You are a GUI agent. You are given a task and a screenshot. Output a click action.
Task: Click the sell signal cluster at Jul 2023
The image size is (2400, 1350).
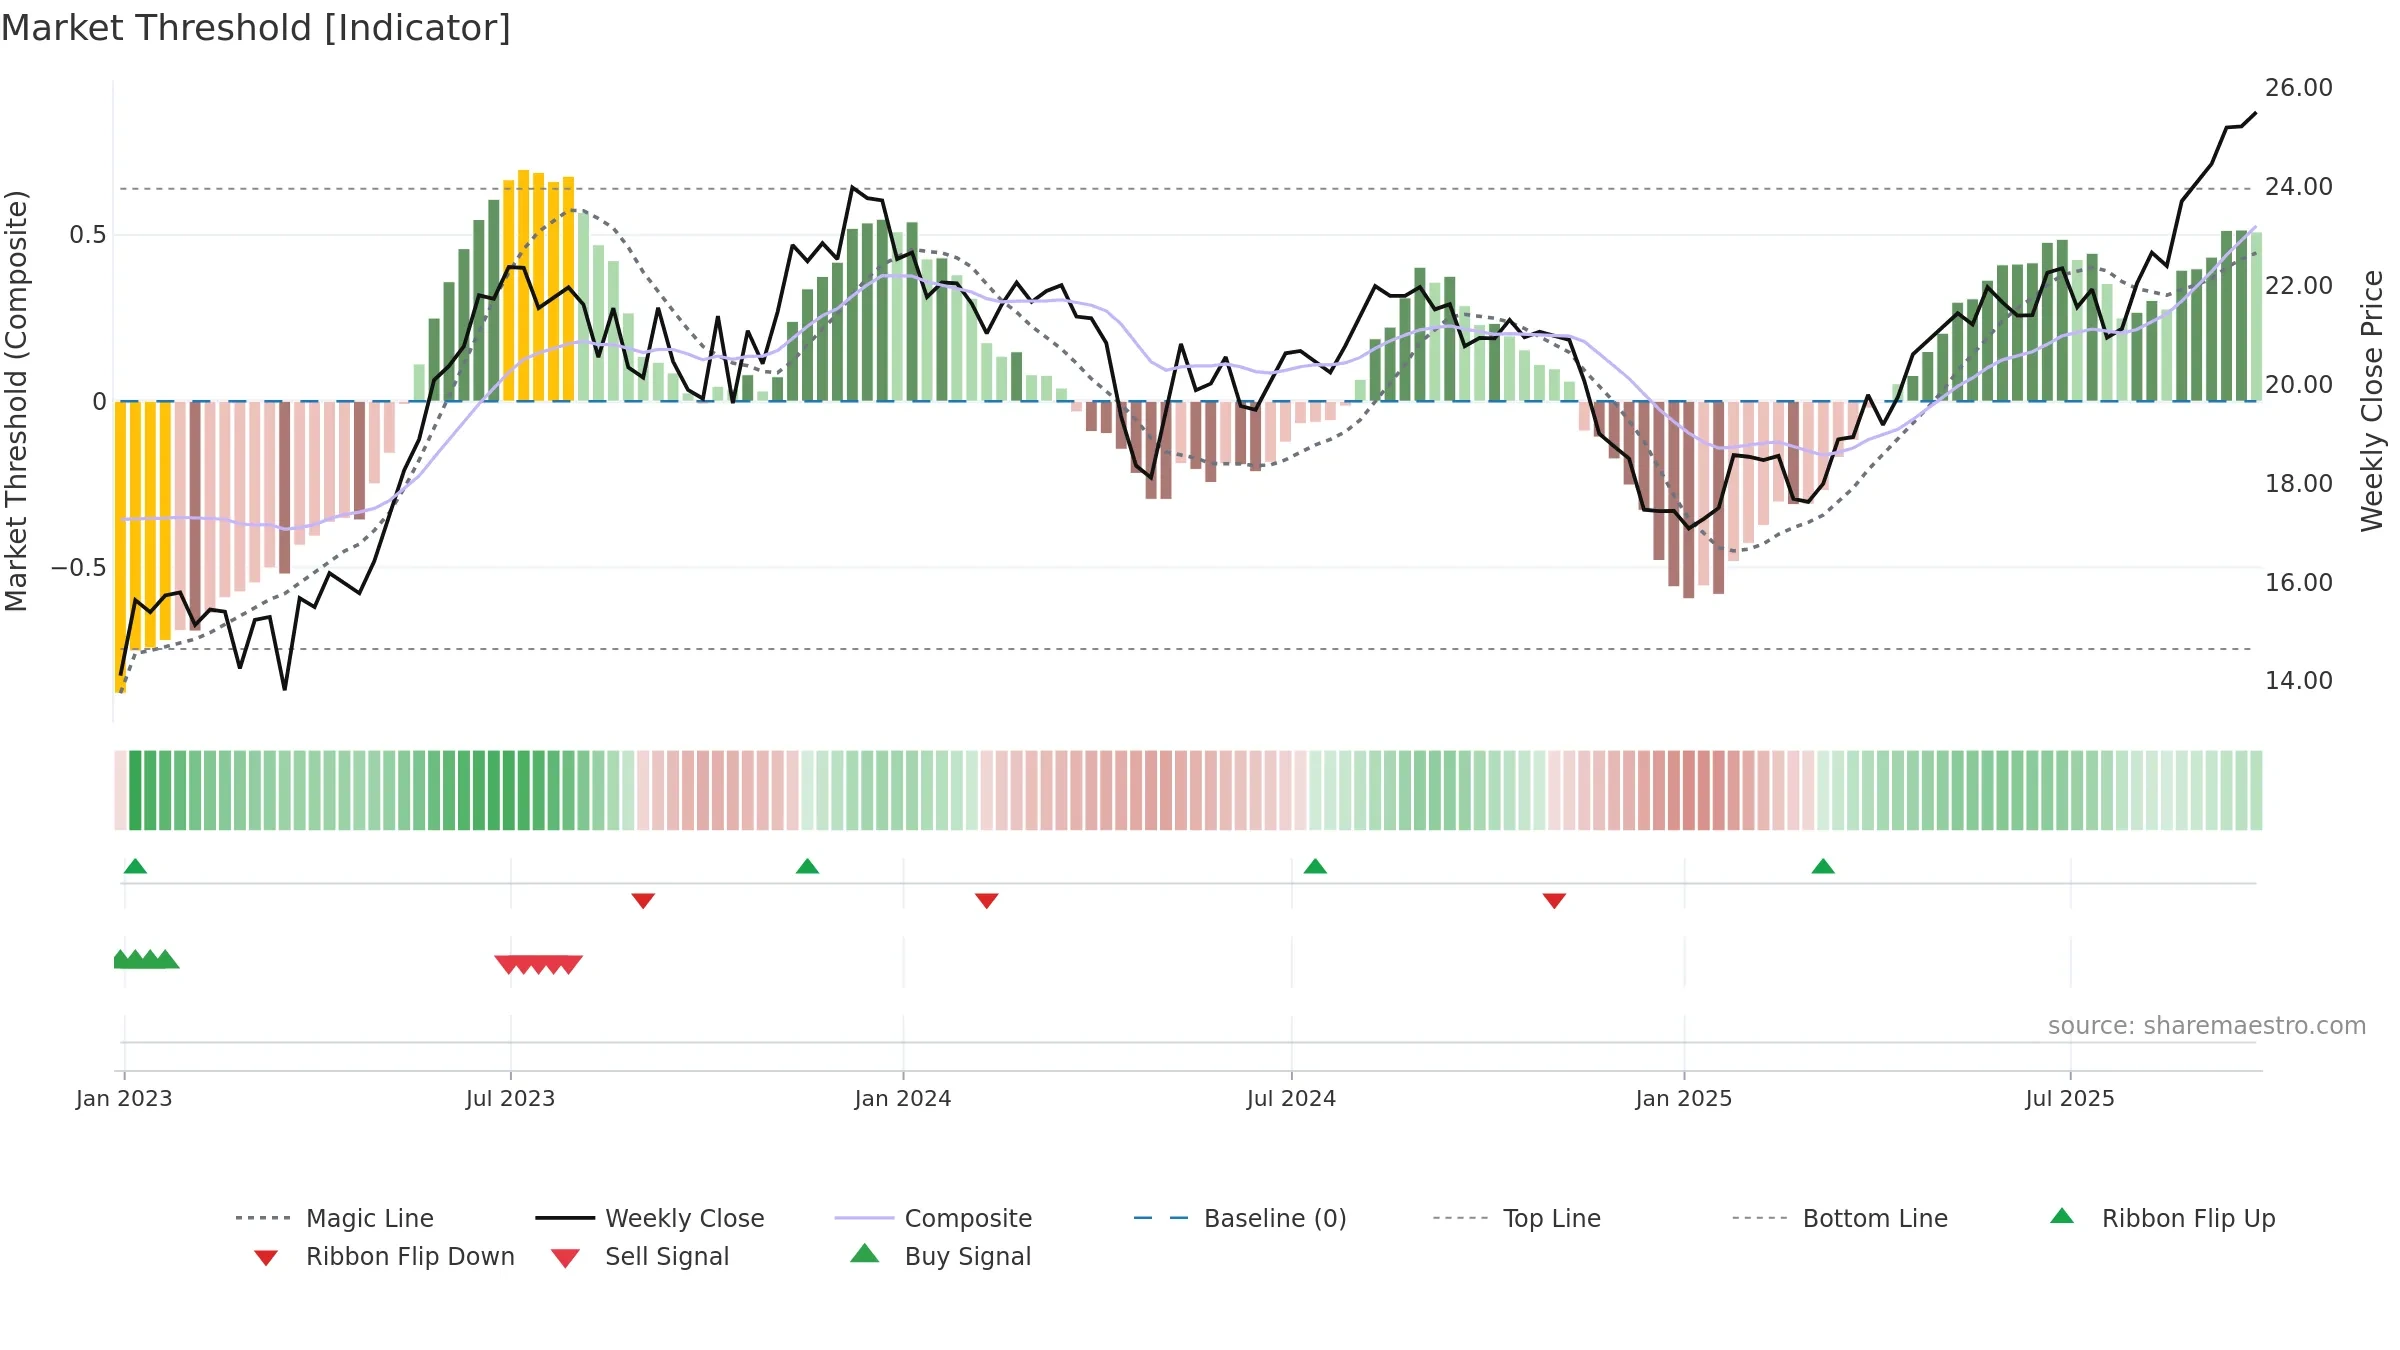tap(539, 964)
